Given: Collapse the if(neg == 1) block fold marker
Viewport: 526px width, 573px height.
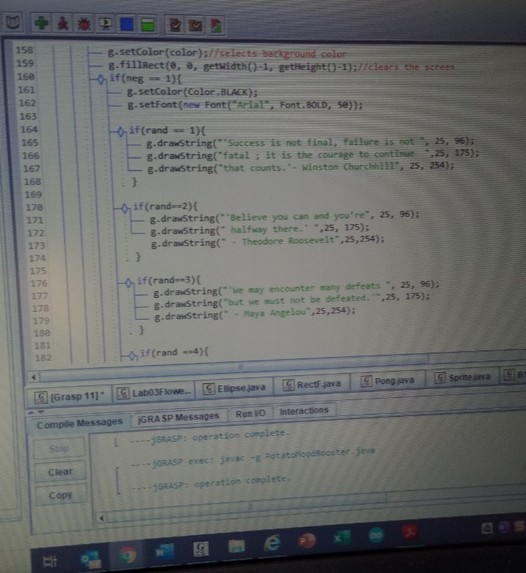Looking at the screenshot, I should coord(101,79).
